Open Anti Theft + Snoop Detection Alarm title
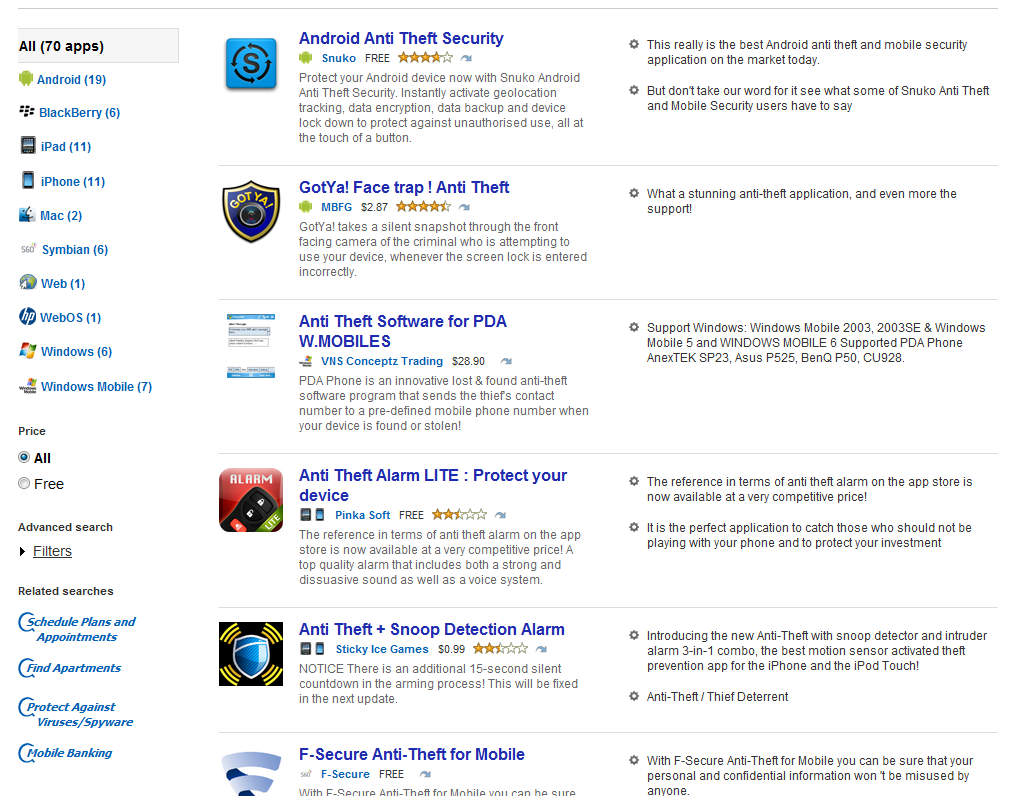 [x=432, y=629]
